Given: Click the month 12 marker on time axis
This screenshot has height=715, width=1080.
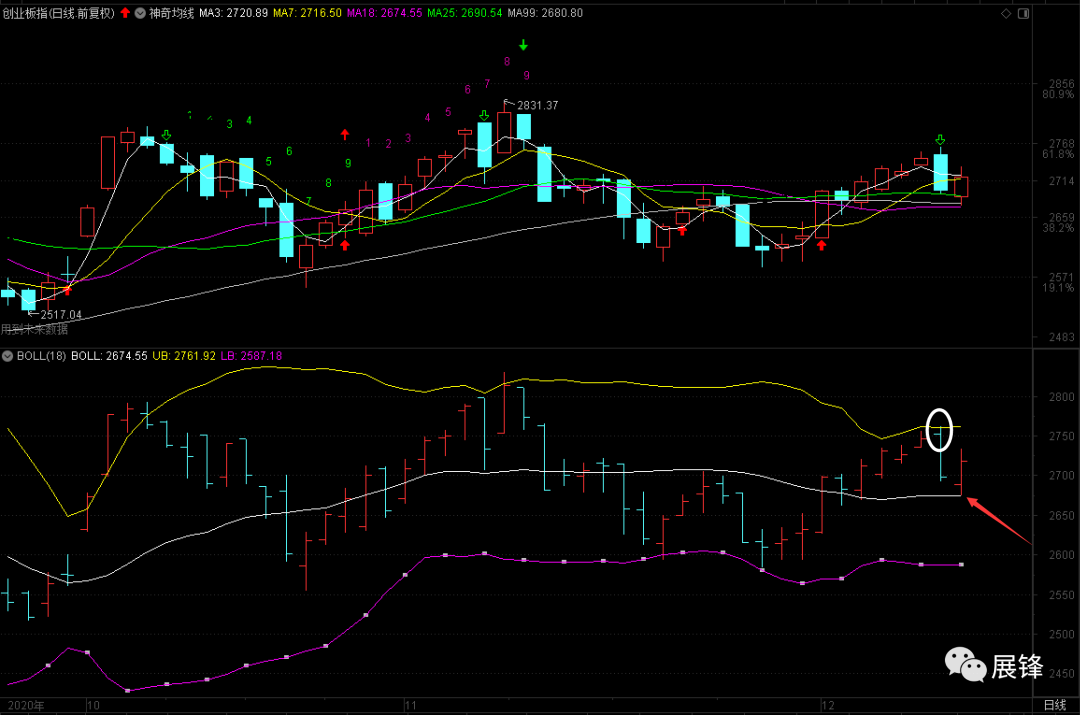Looking at the screenshot, I should (x=828, y=705).
